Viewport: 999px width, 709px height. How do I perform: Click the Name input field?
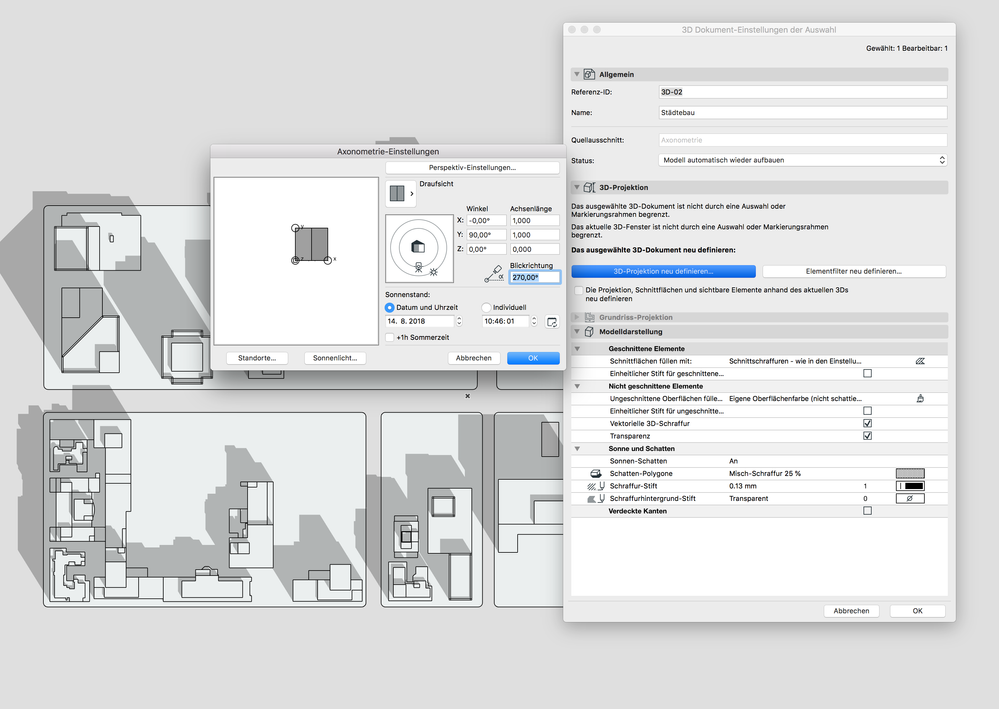[x=803, y=113]
